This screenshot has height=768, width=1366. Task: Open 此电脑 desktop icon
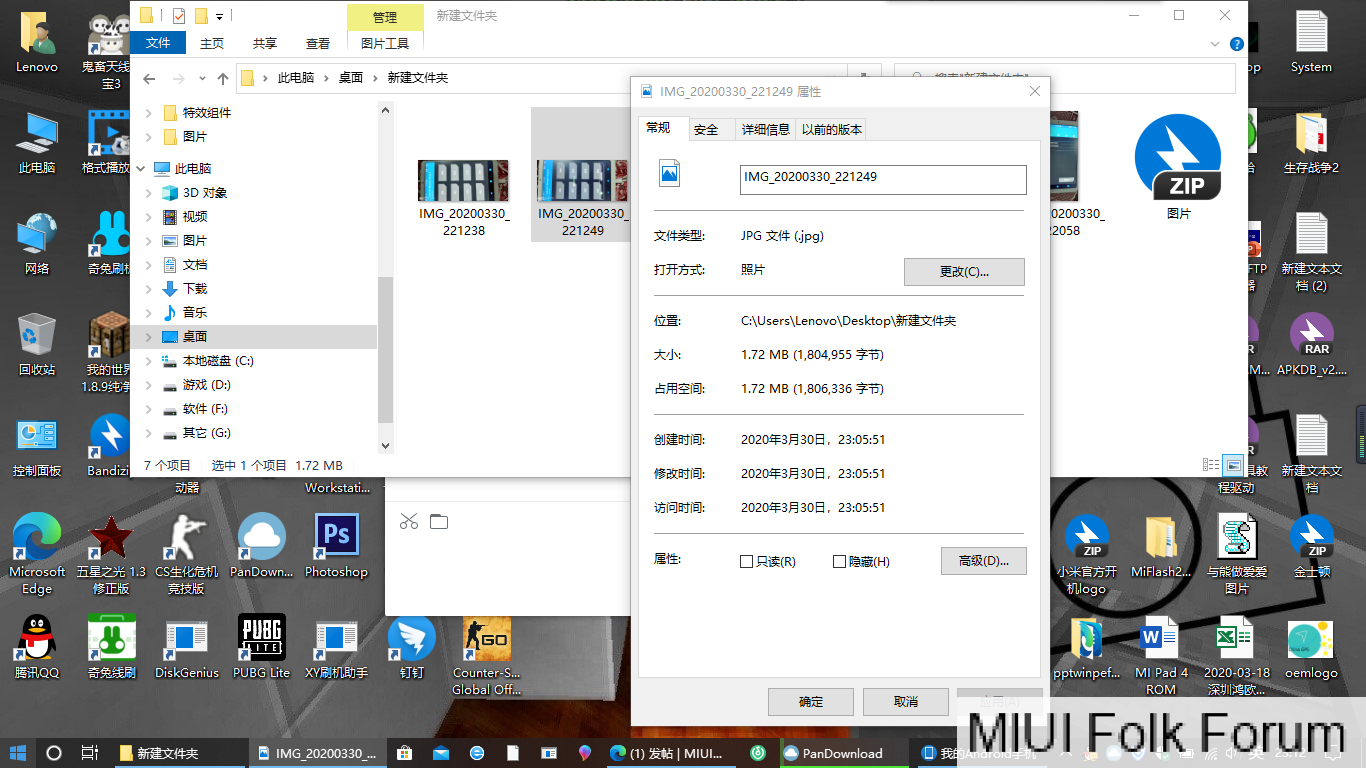point(37,141)
